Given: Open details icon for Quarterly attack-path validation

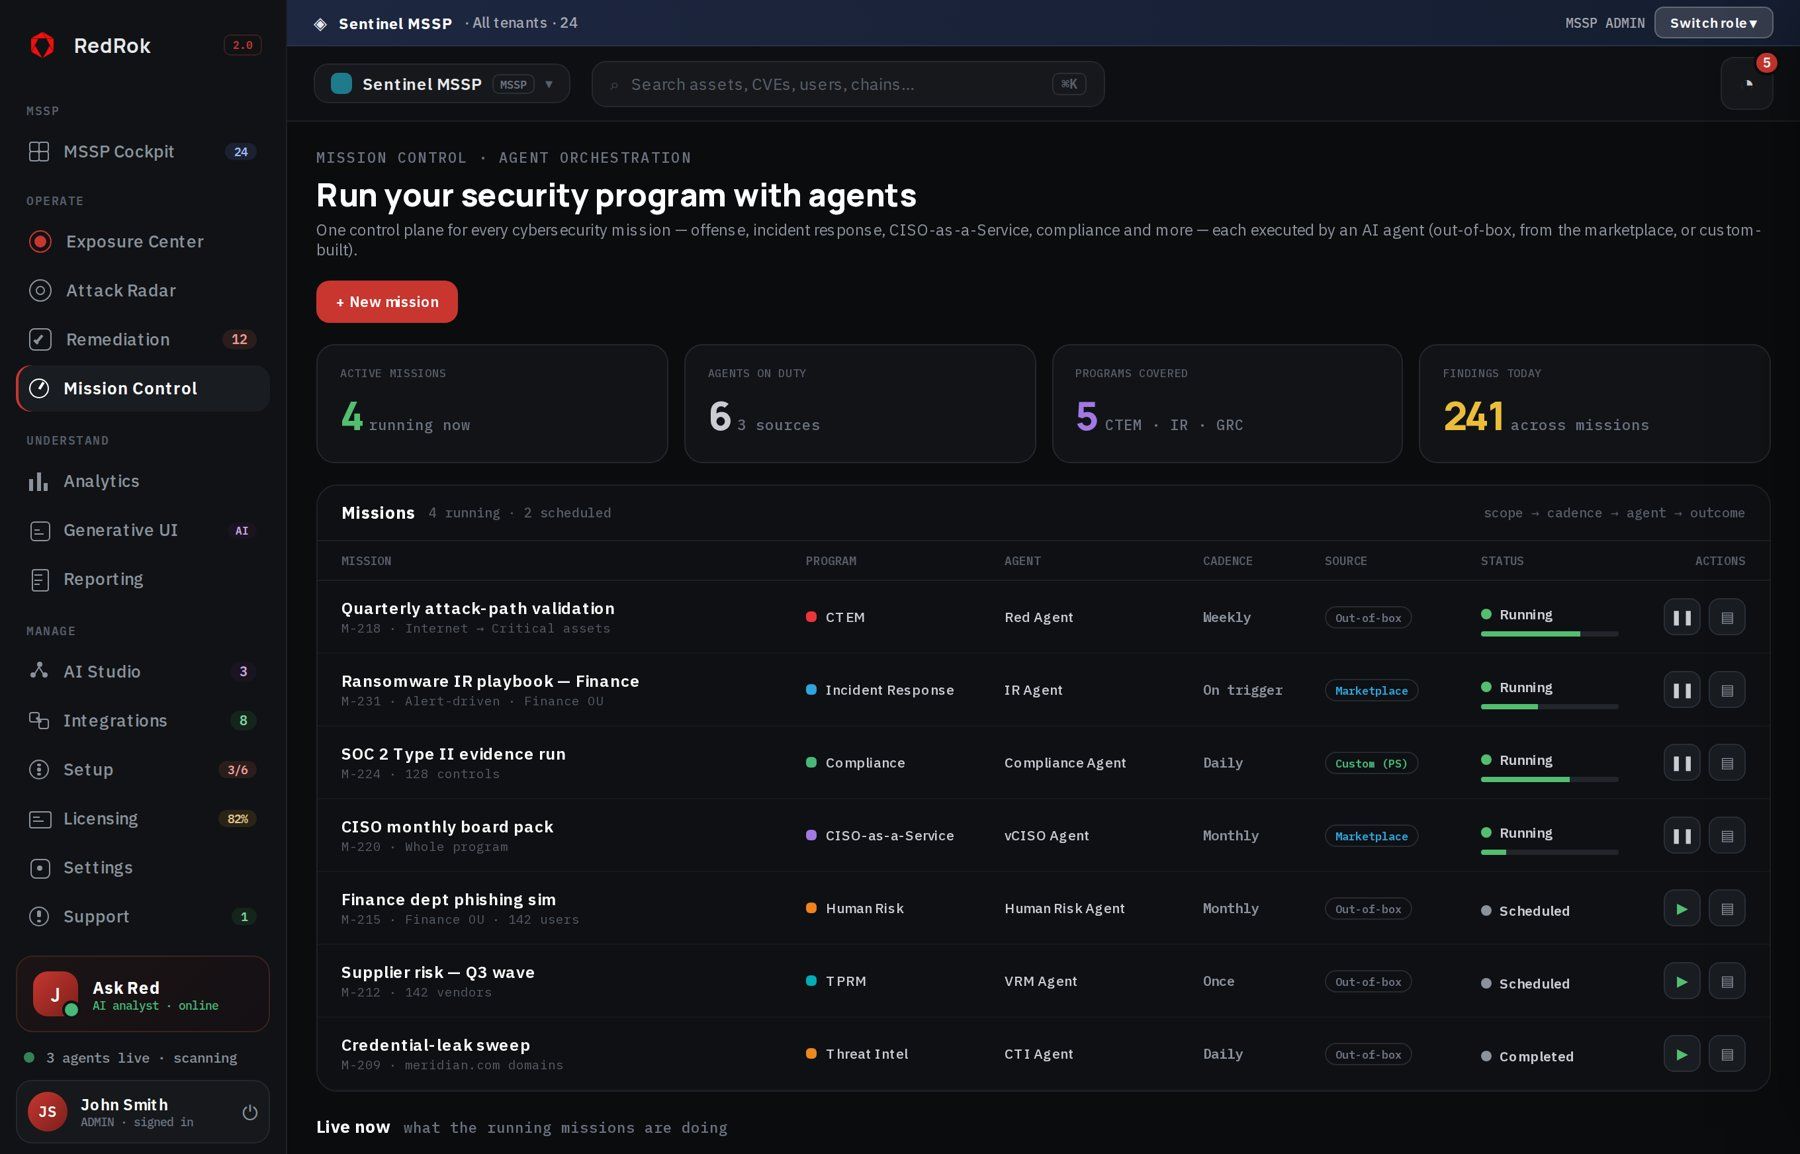Looking at the screenshot, I should tap(1727, 617).
